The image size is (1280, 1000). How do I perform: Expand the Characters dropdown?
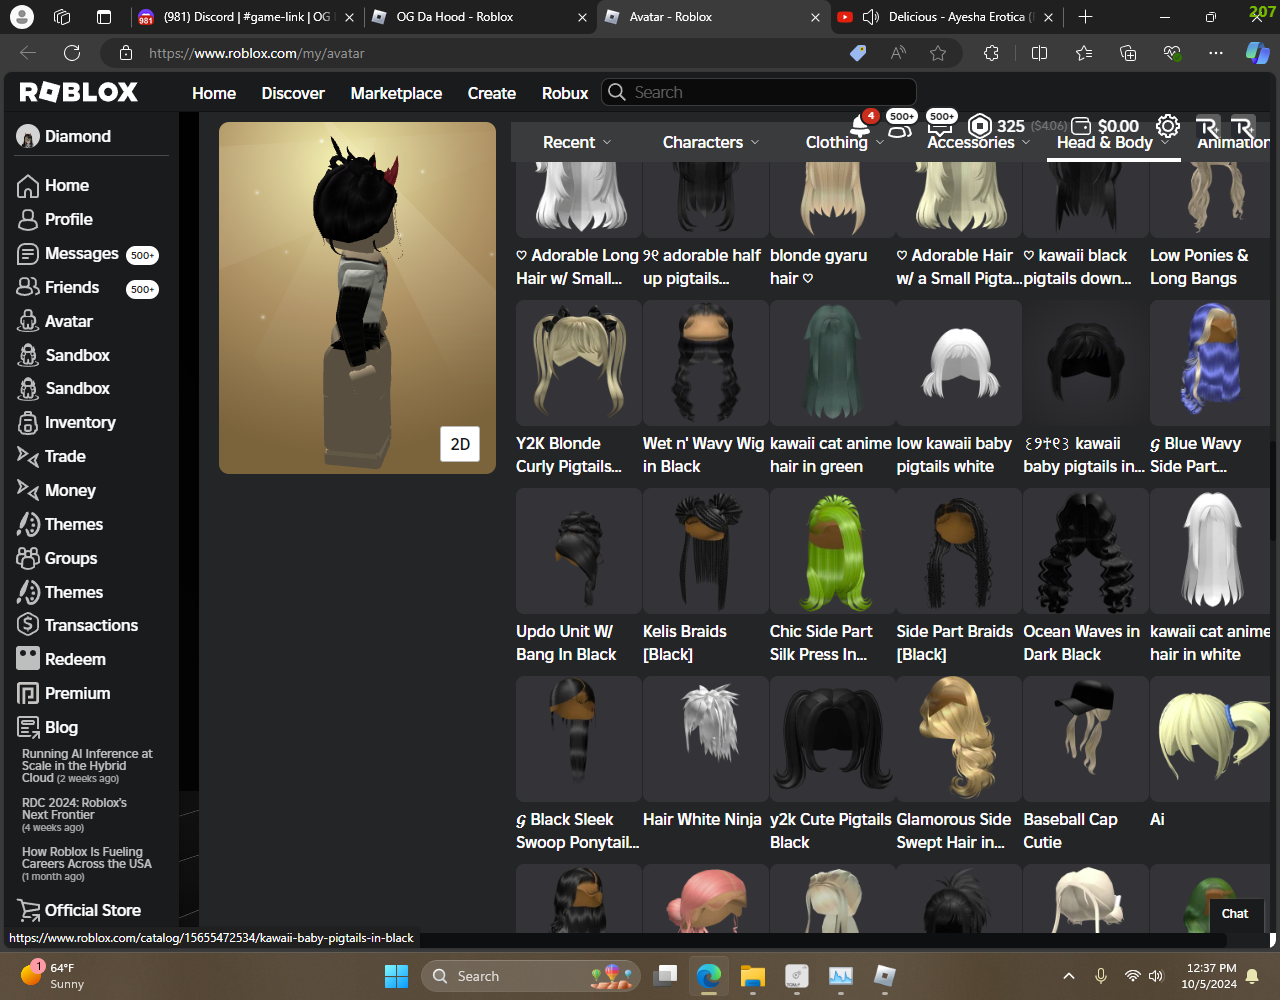(711, 142)
